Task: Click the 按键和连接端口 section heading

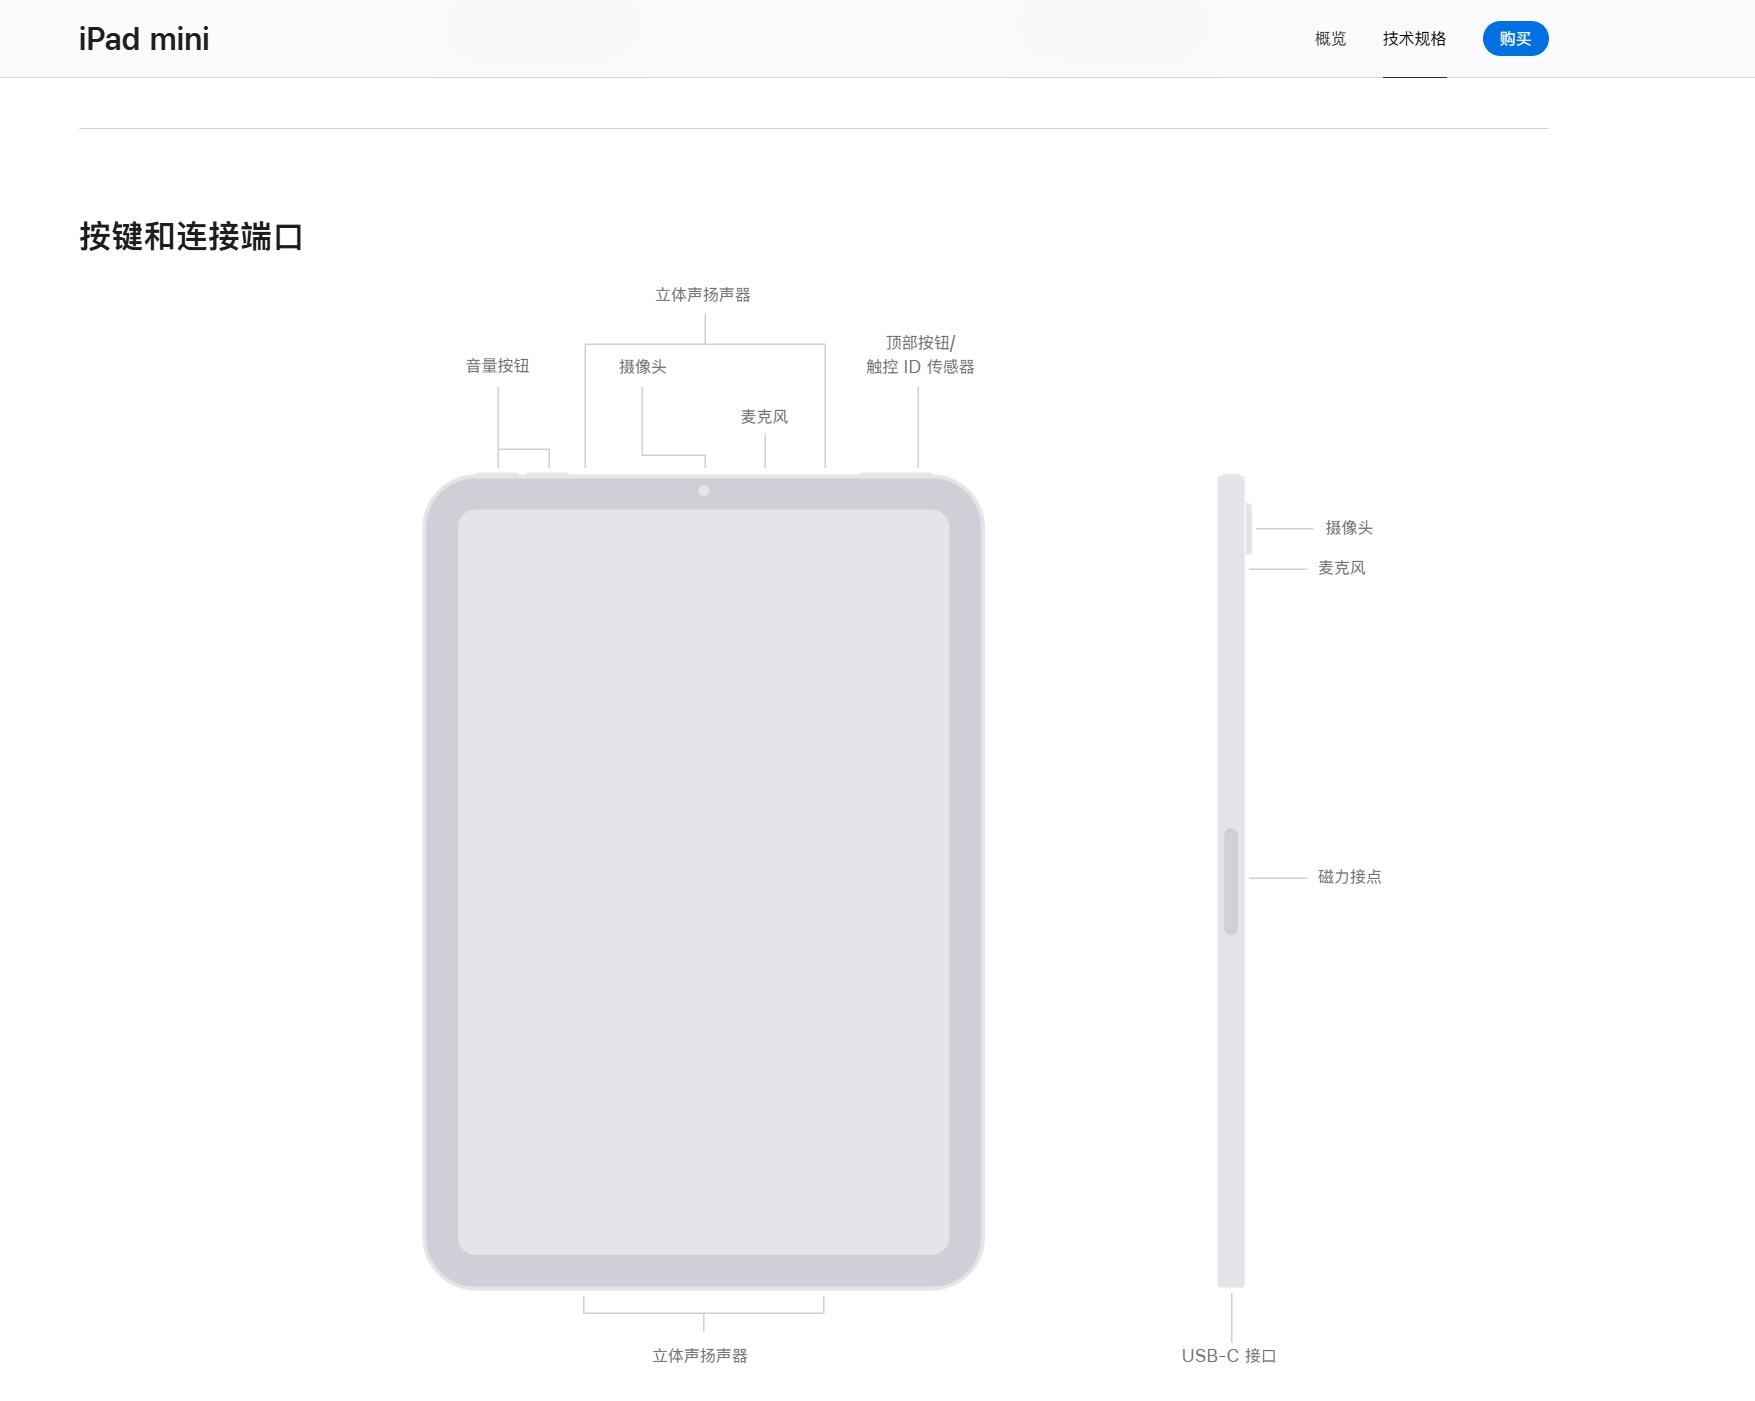Action: click(x=191, y=237)
